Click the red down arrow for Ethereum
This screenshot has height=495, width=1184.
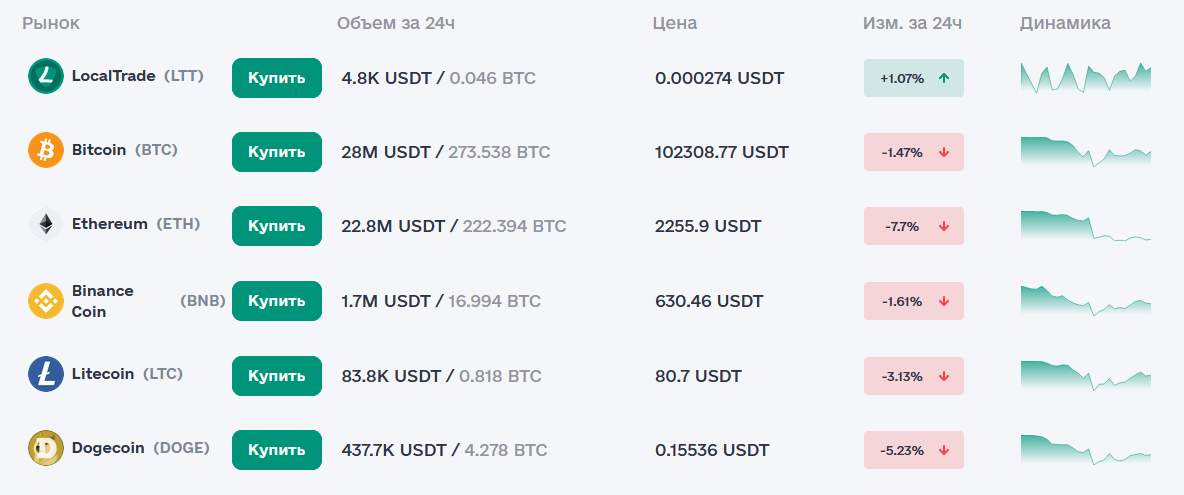click(x=944, y=227)
